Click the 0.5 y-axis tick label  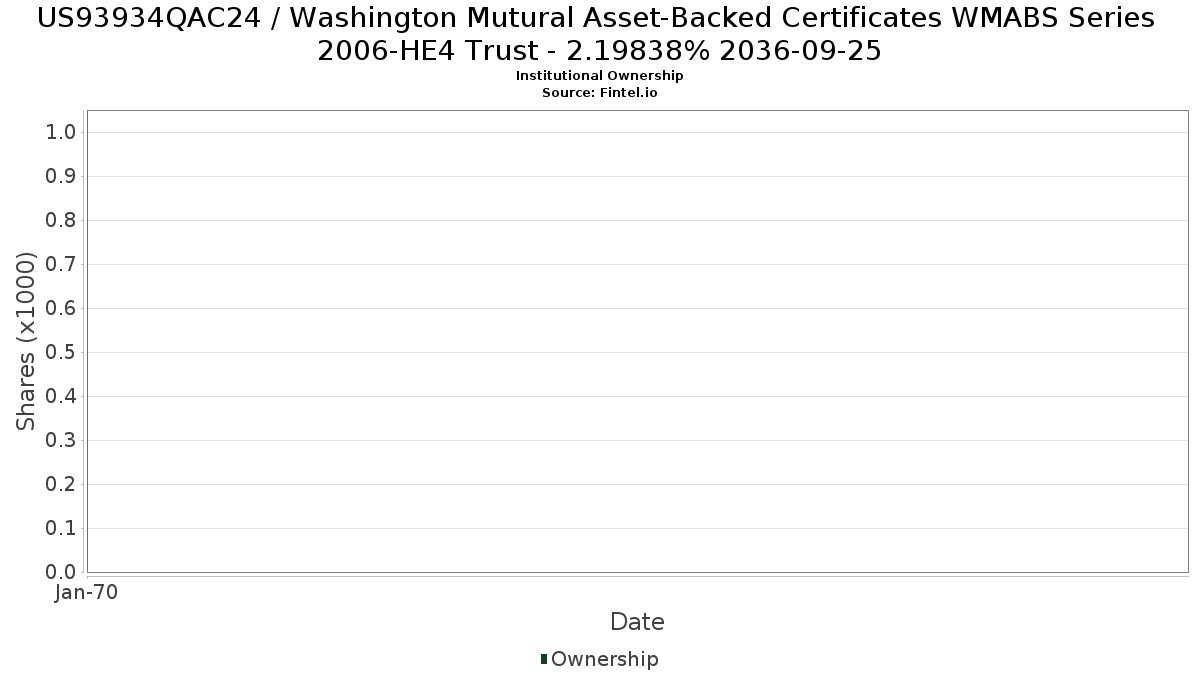(x=62, y=352)
